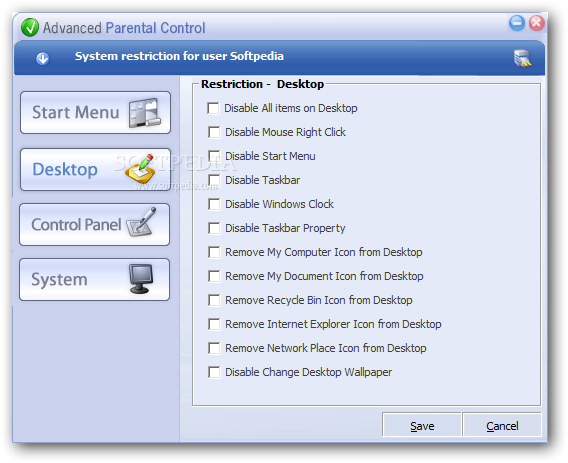
Task: Check Remove Internet Explorer Icon from Desktop
Action: point(214,324)
